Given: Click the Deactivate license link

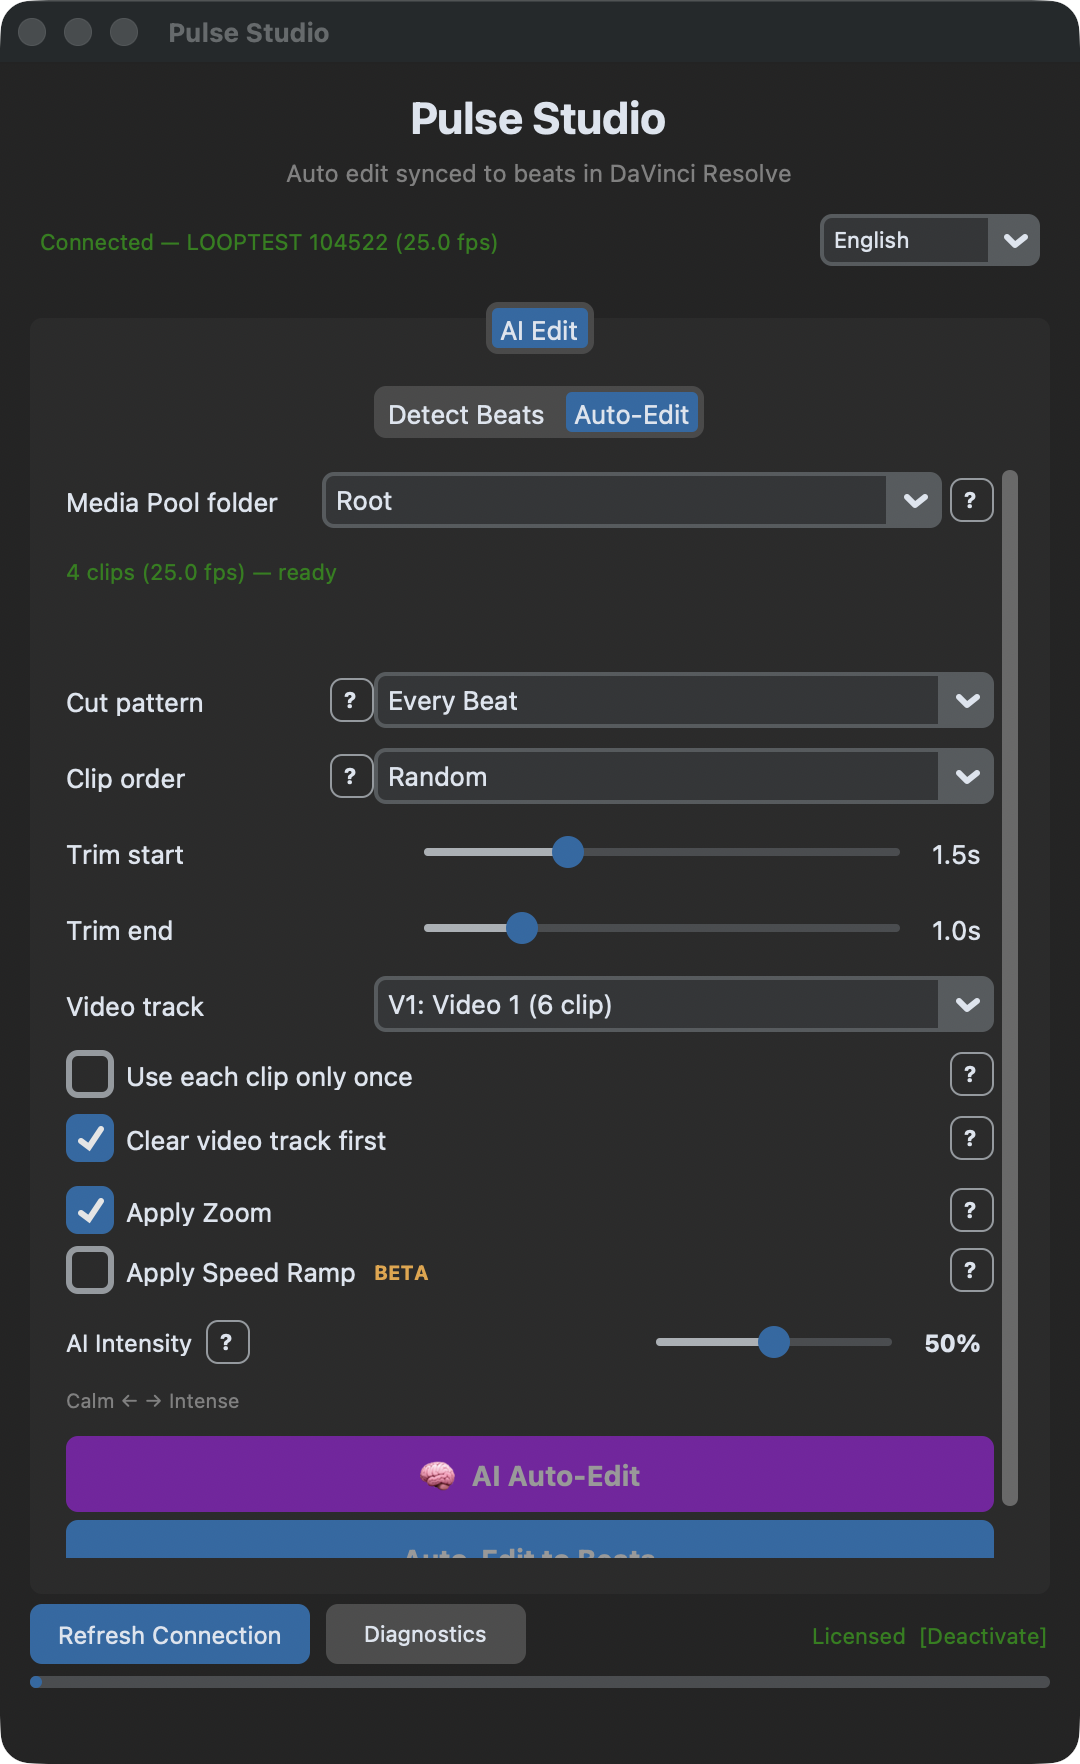Looking at the screenshot, I should (x=983, y=1636).
